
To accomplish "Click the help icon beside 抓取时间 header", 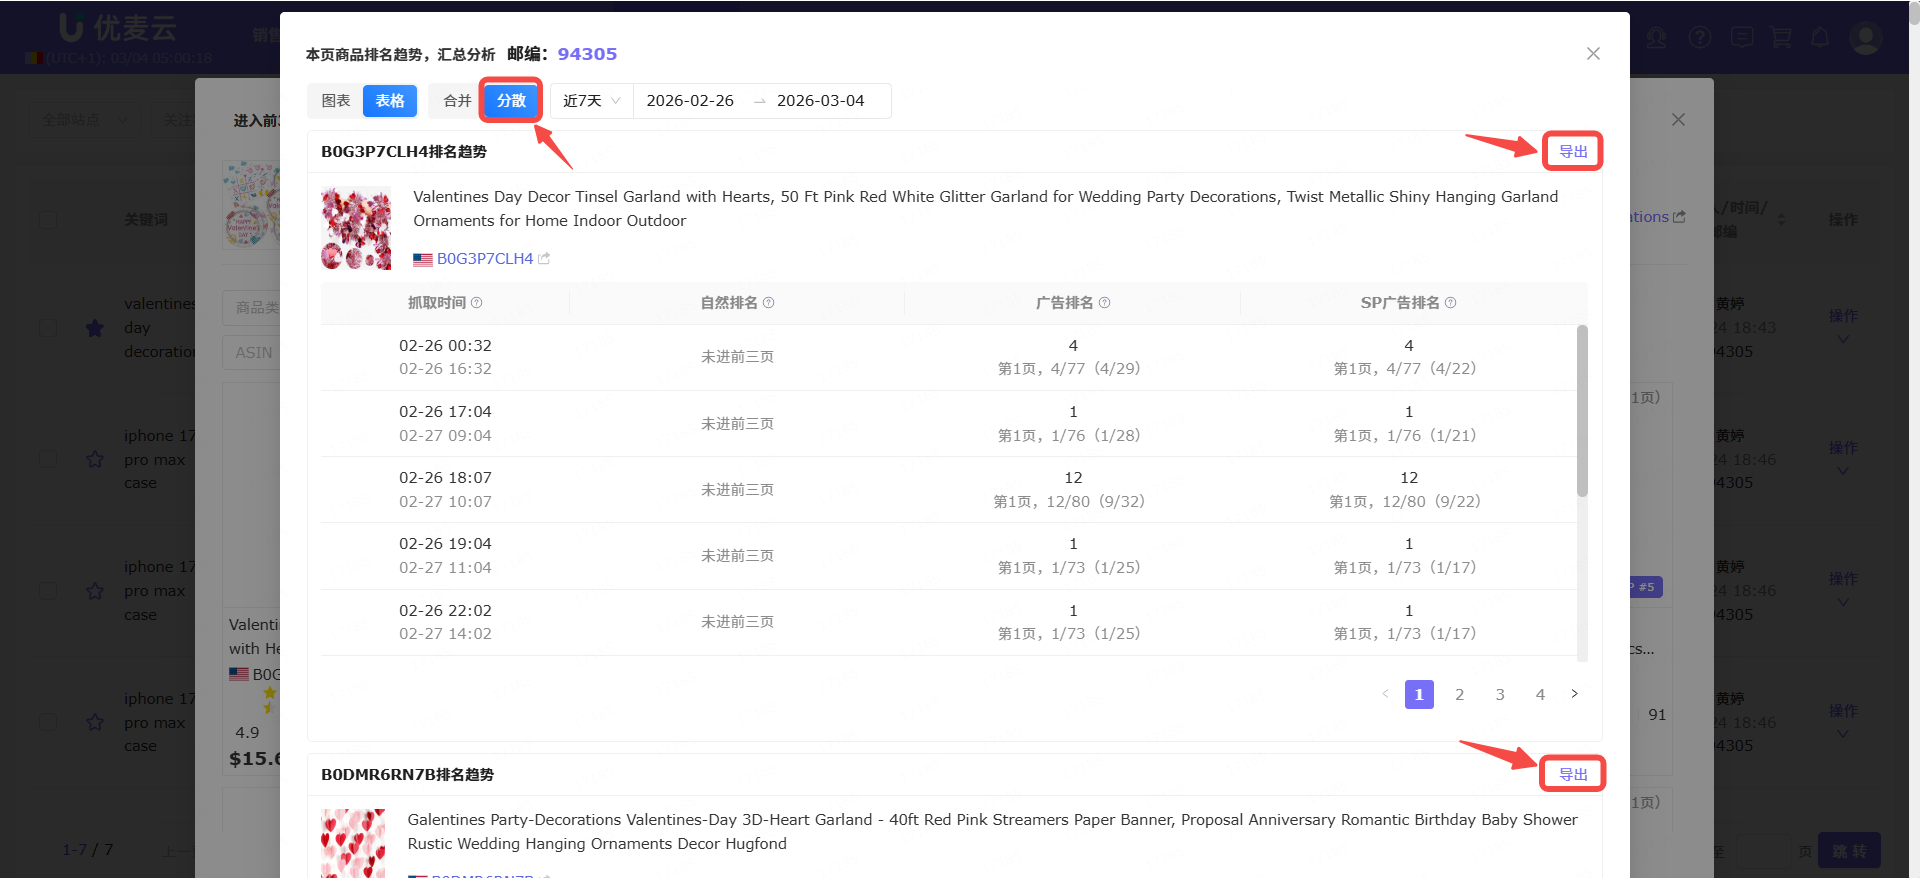I will click(x=477, y=303).
